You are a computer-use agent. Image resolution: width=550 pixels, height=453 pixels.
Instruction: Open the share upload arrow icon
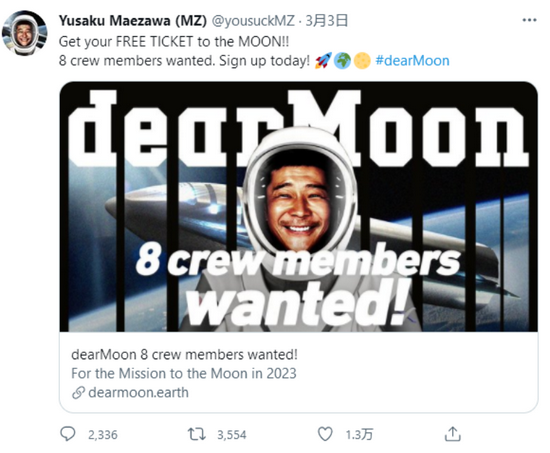coord(452,434)
